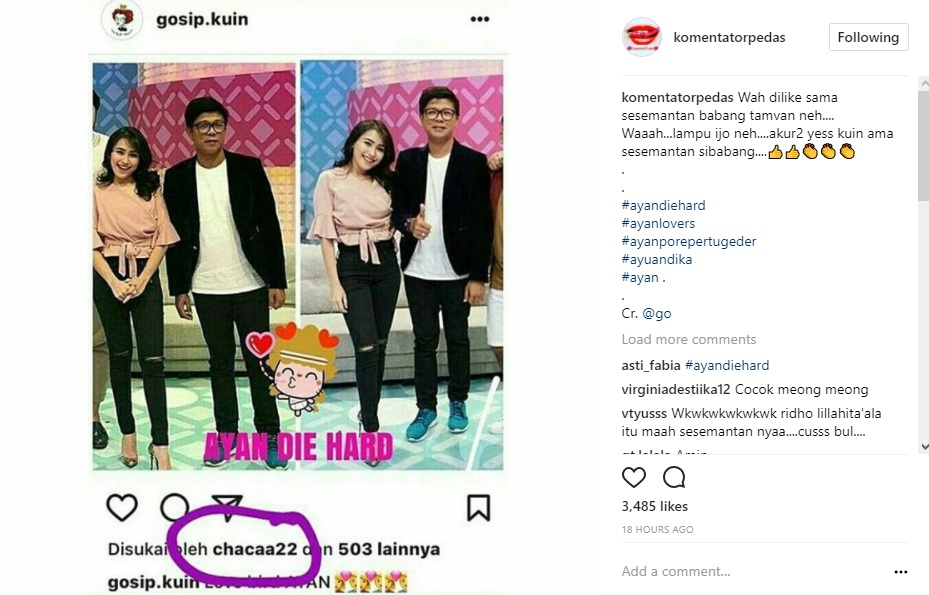Screen dimensions: 929x595
Task: Click the scroll down arrow in comments panel
Action: [924, 447]
